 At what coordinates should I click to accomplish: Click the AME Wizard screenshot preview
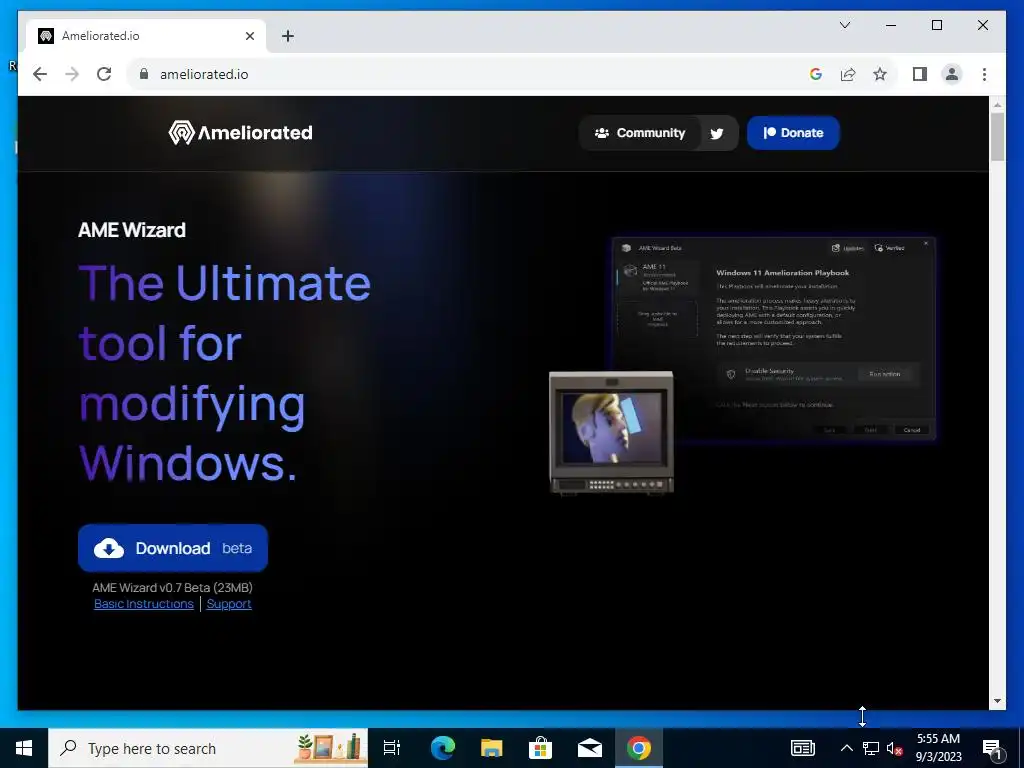point(774,340)
